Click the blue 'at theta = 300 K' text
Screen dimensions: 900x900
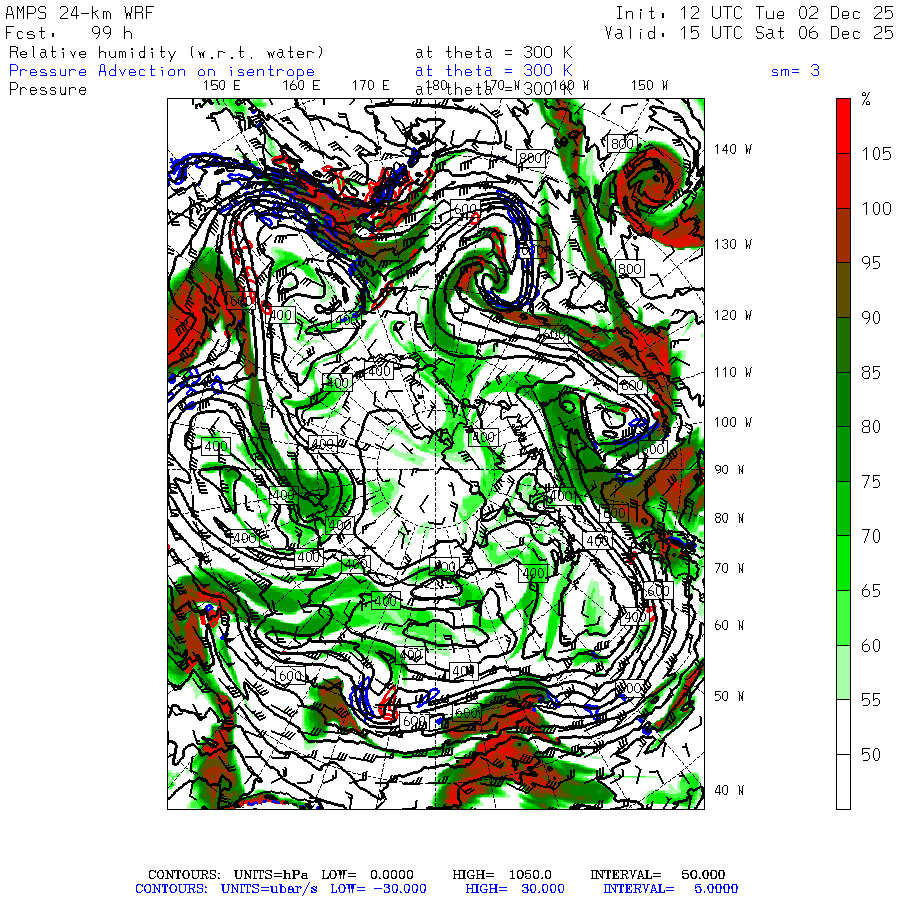[494, 71]
